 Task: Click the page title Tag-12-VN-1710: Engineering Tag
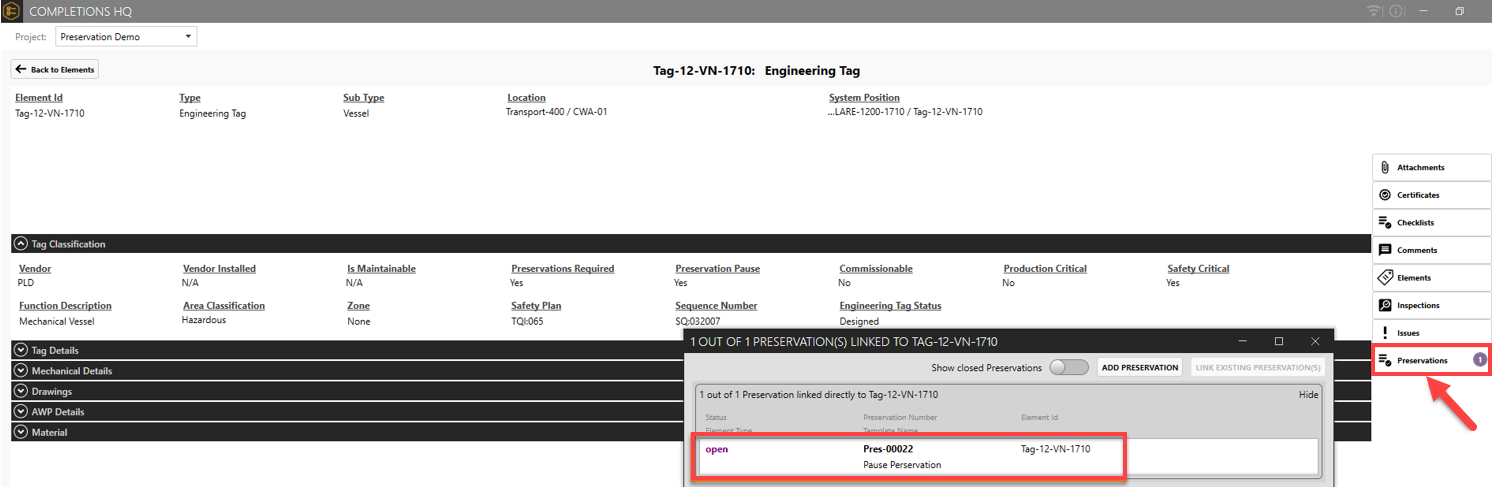[x=756, y=71]
